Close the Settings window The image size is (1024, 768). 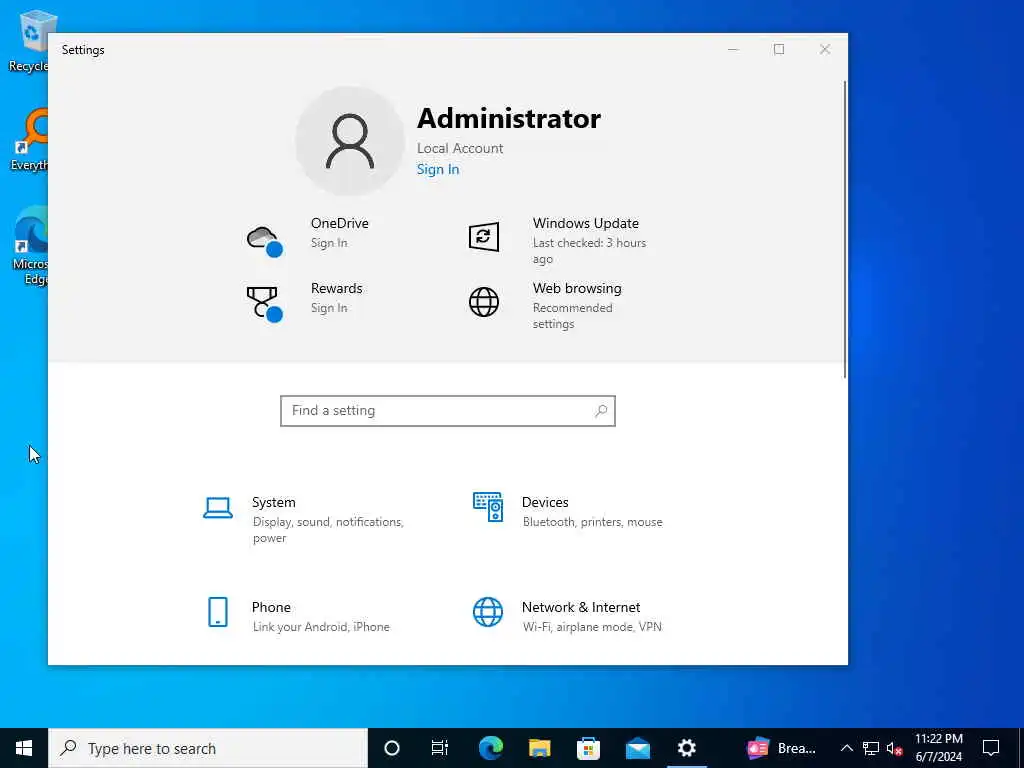[x=825, y=50]
